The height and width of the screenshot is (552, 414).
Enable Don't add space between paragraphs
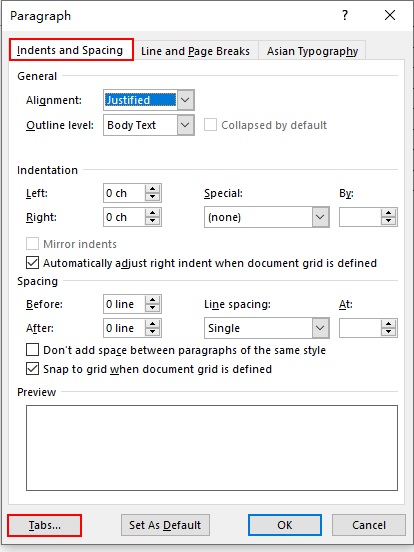32,350
